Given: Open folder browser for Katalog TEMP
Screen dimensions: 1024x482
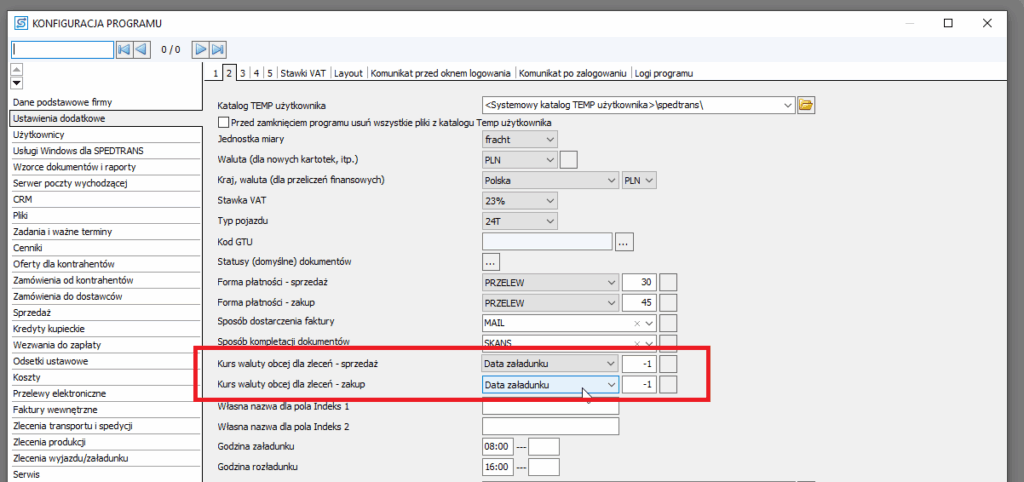Looking at the screenshot, I should point(807,104).
